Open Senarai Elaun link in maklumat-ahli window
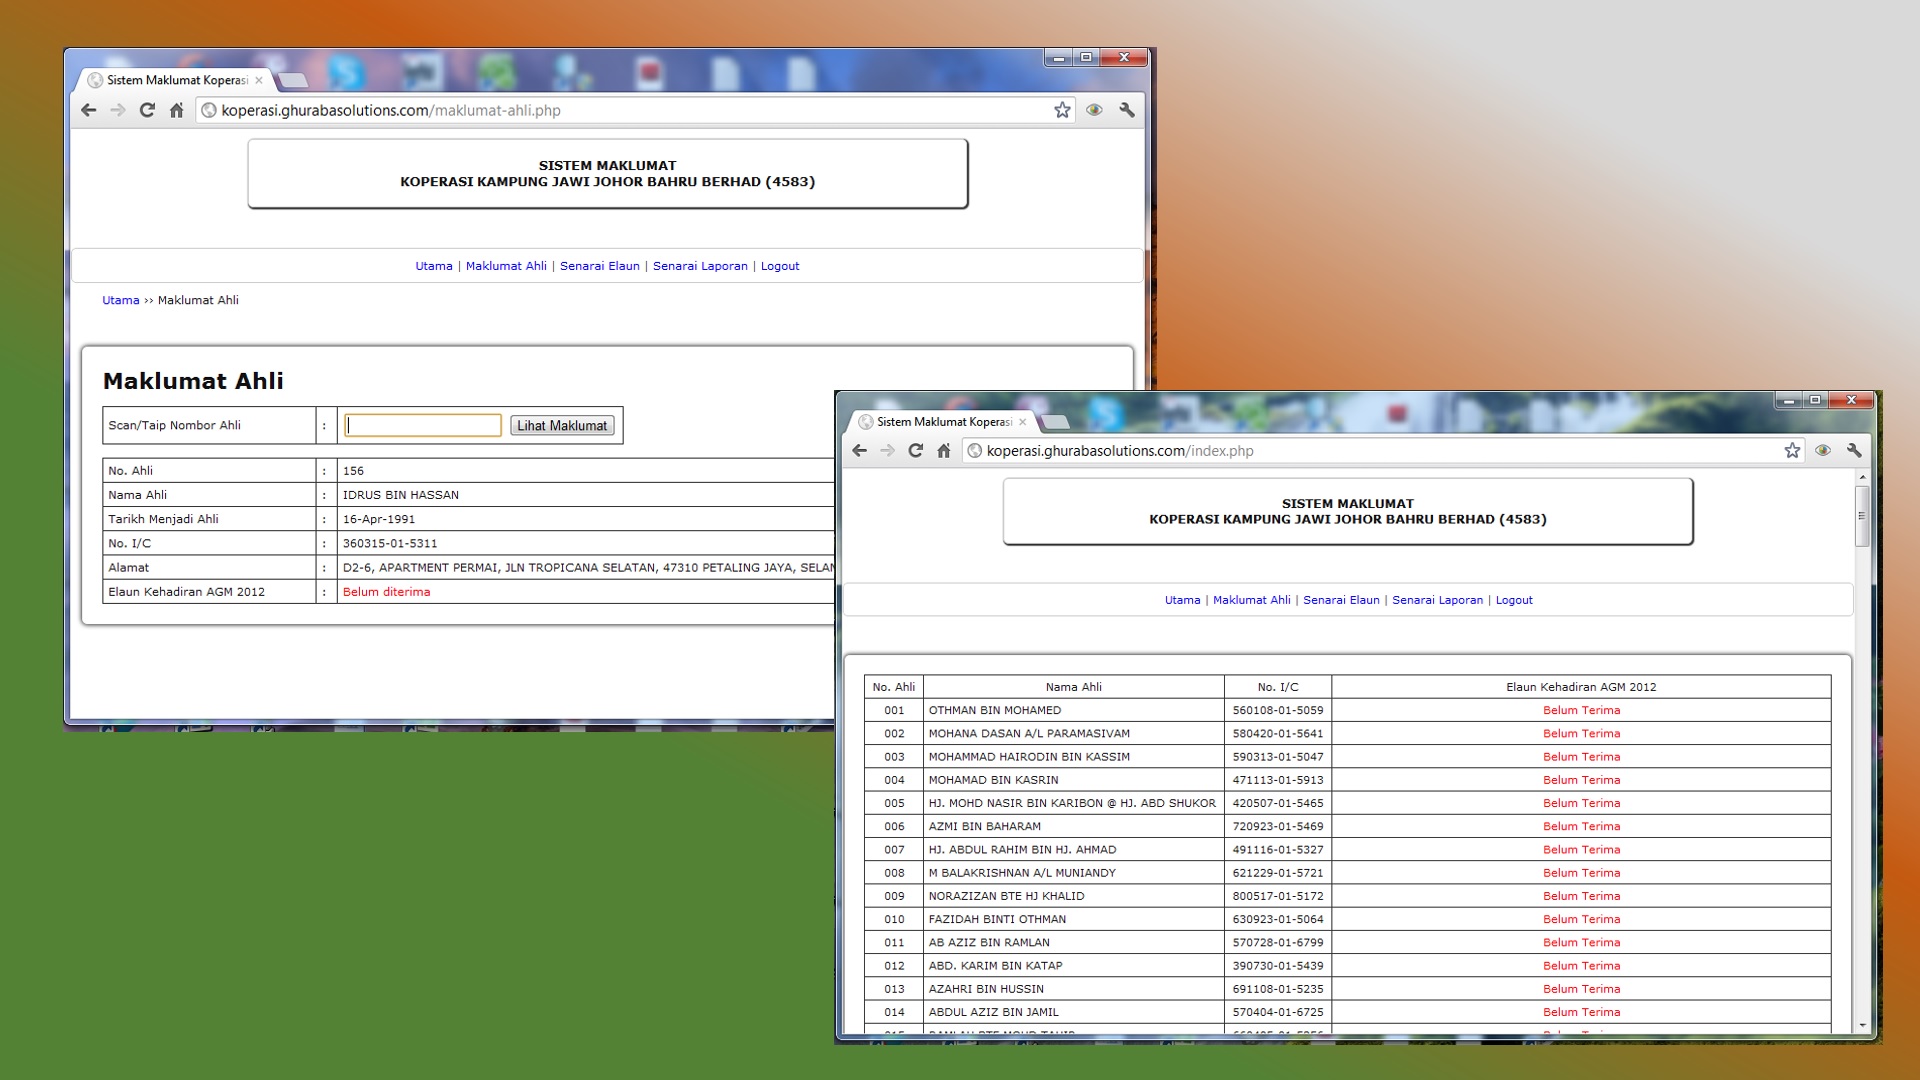 tap(599, 266)
